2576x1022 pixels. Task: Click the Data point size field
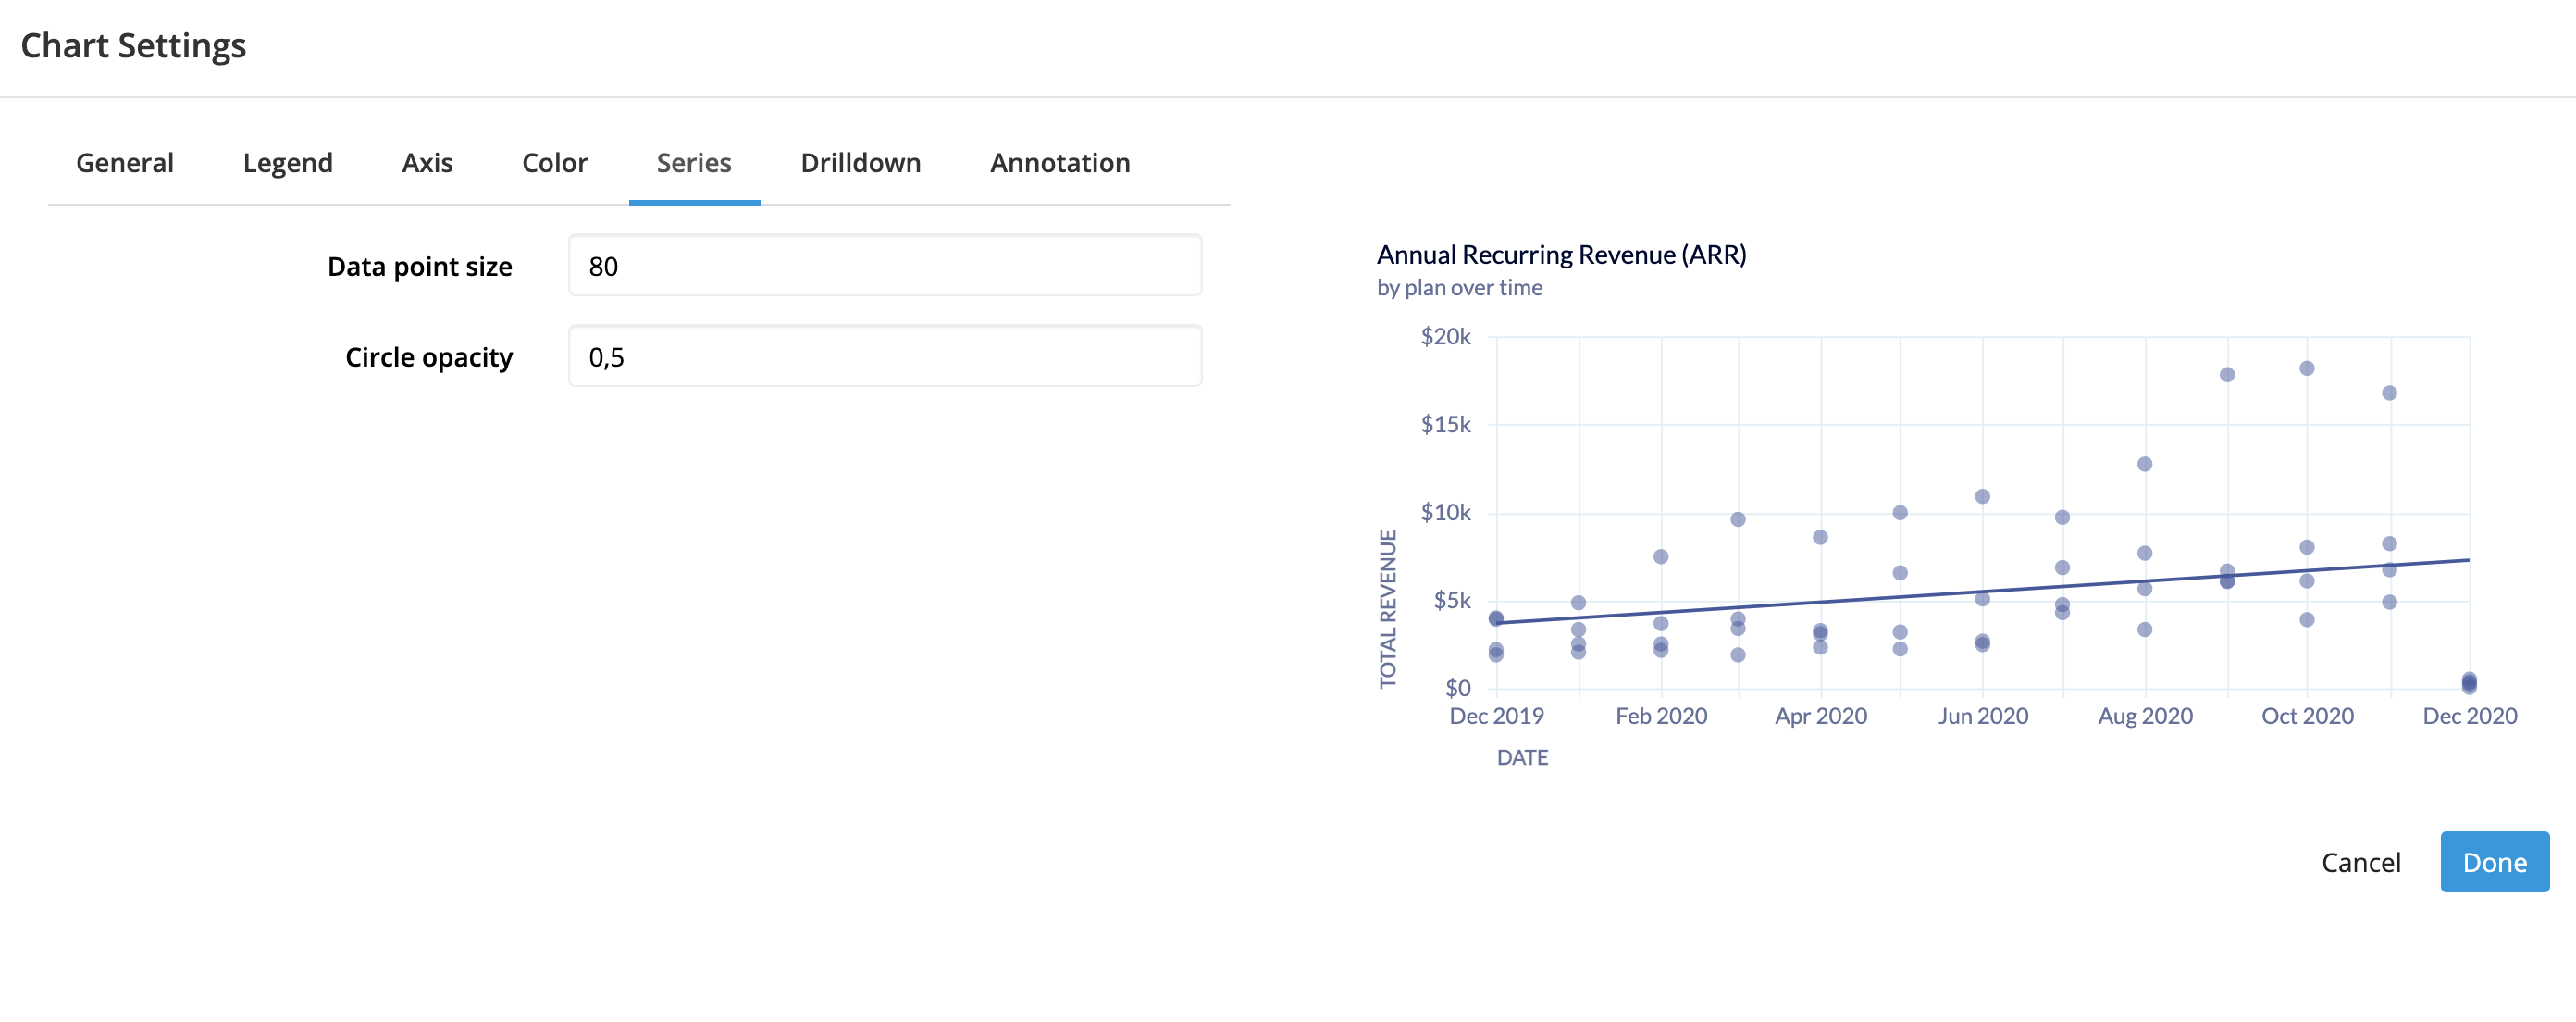(x=885, y=266)
